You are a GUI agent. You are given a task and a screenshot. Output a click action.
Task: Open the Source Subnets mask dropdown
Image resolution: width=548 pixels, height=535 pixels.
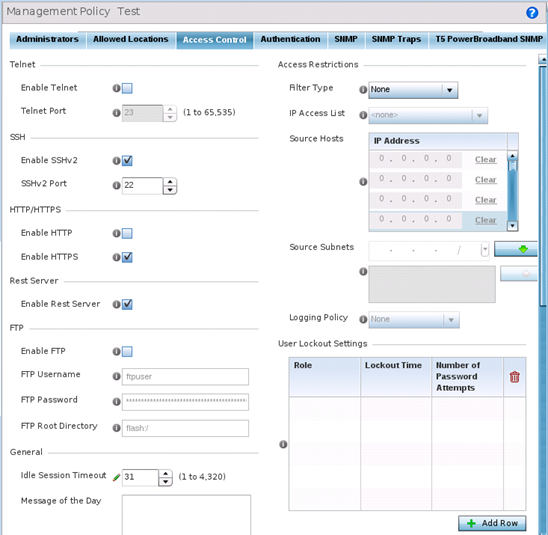[x=485, y=250]
